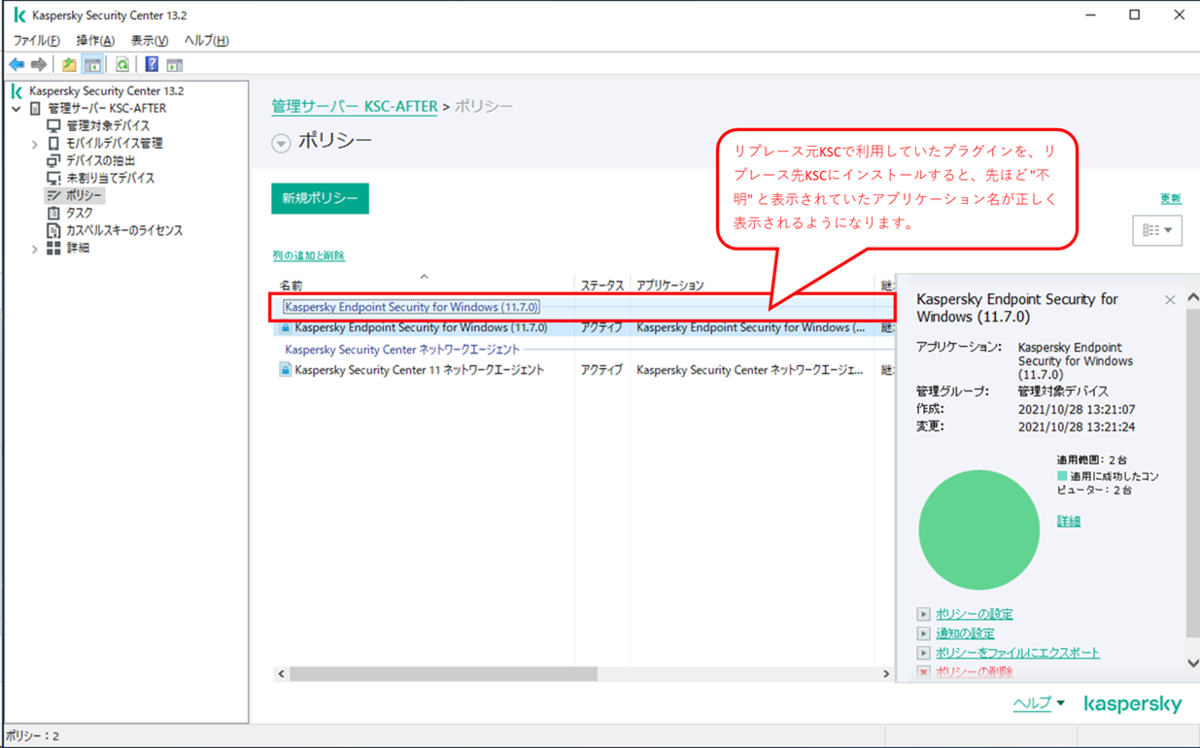This screenshot has height=748, width=1200.
Task: Click the license icon for カスペルスキーのライセンス
Action: point(54,230)
